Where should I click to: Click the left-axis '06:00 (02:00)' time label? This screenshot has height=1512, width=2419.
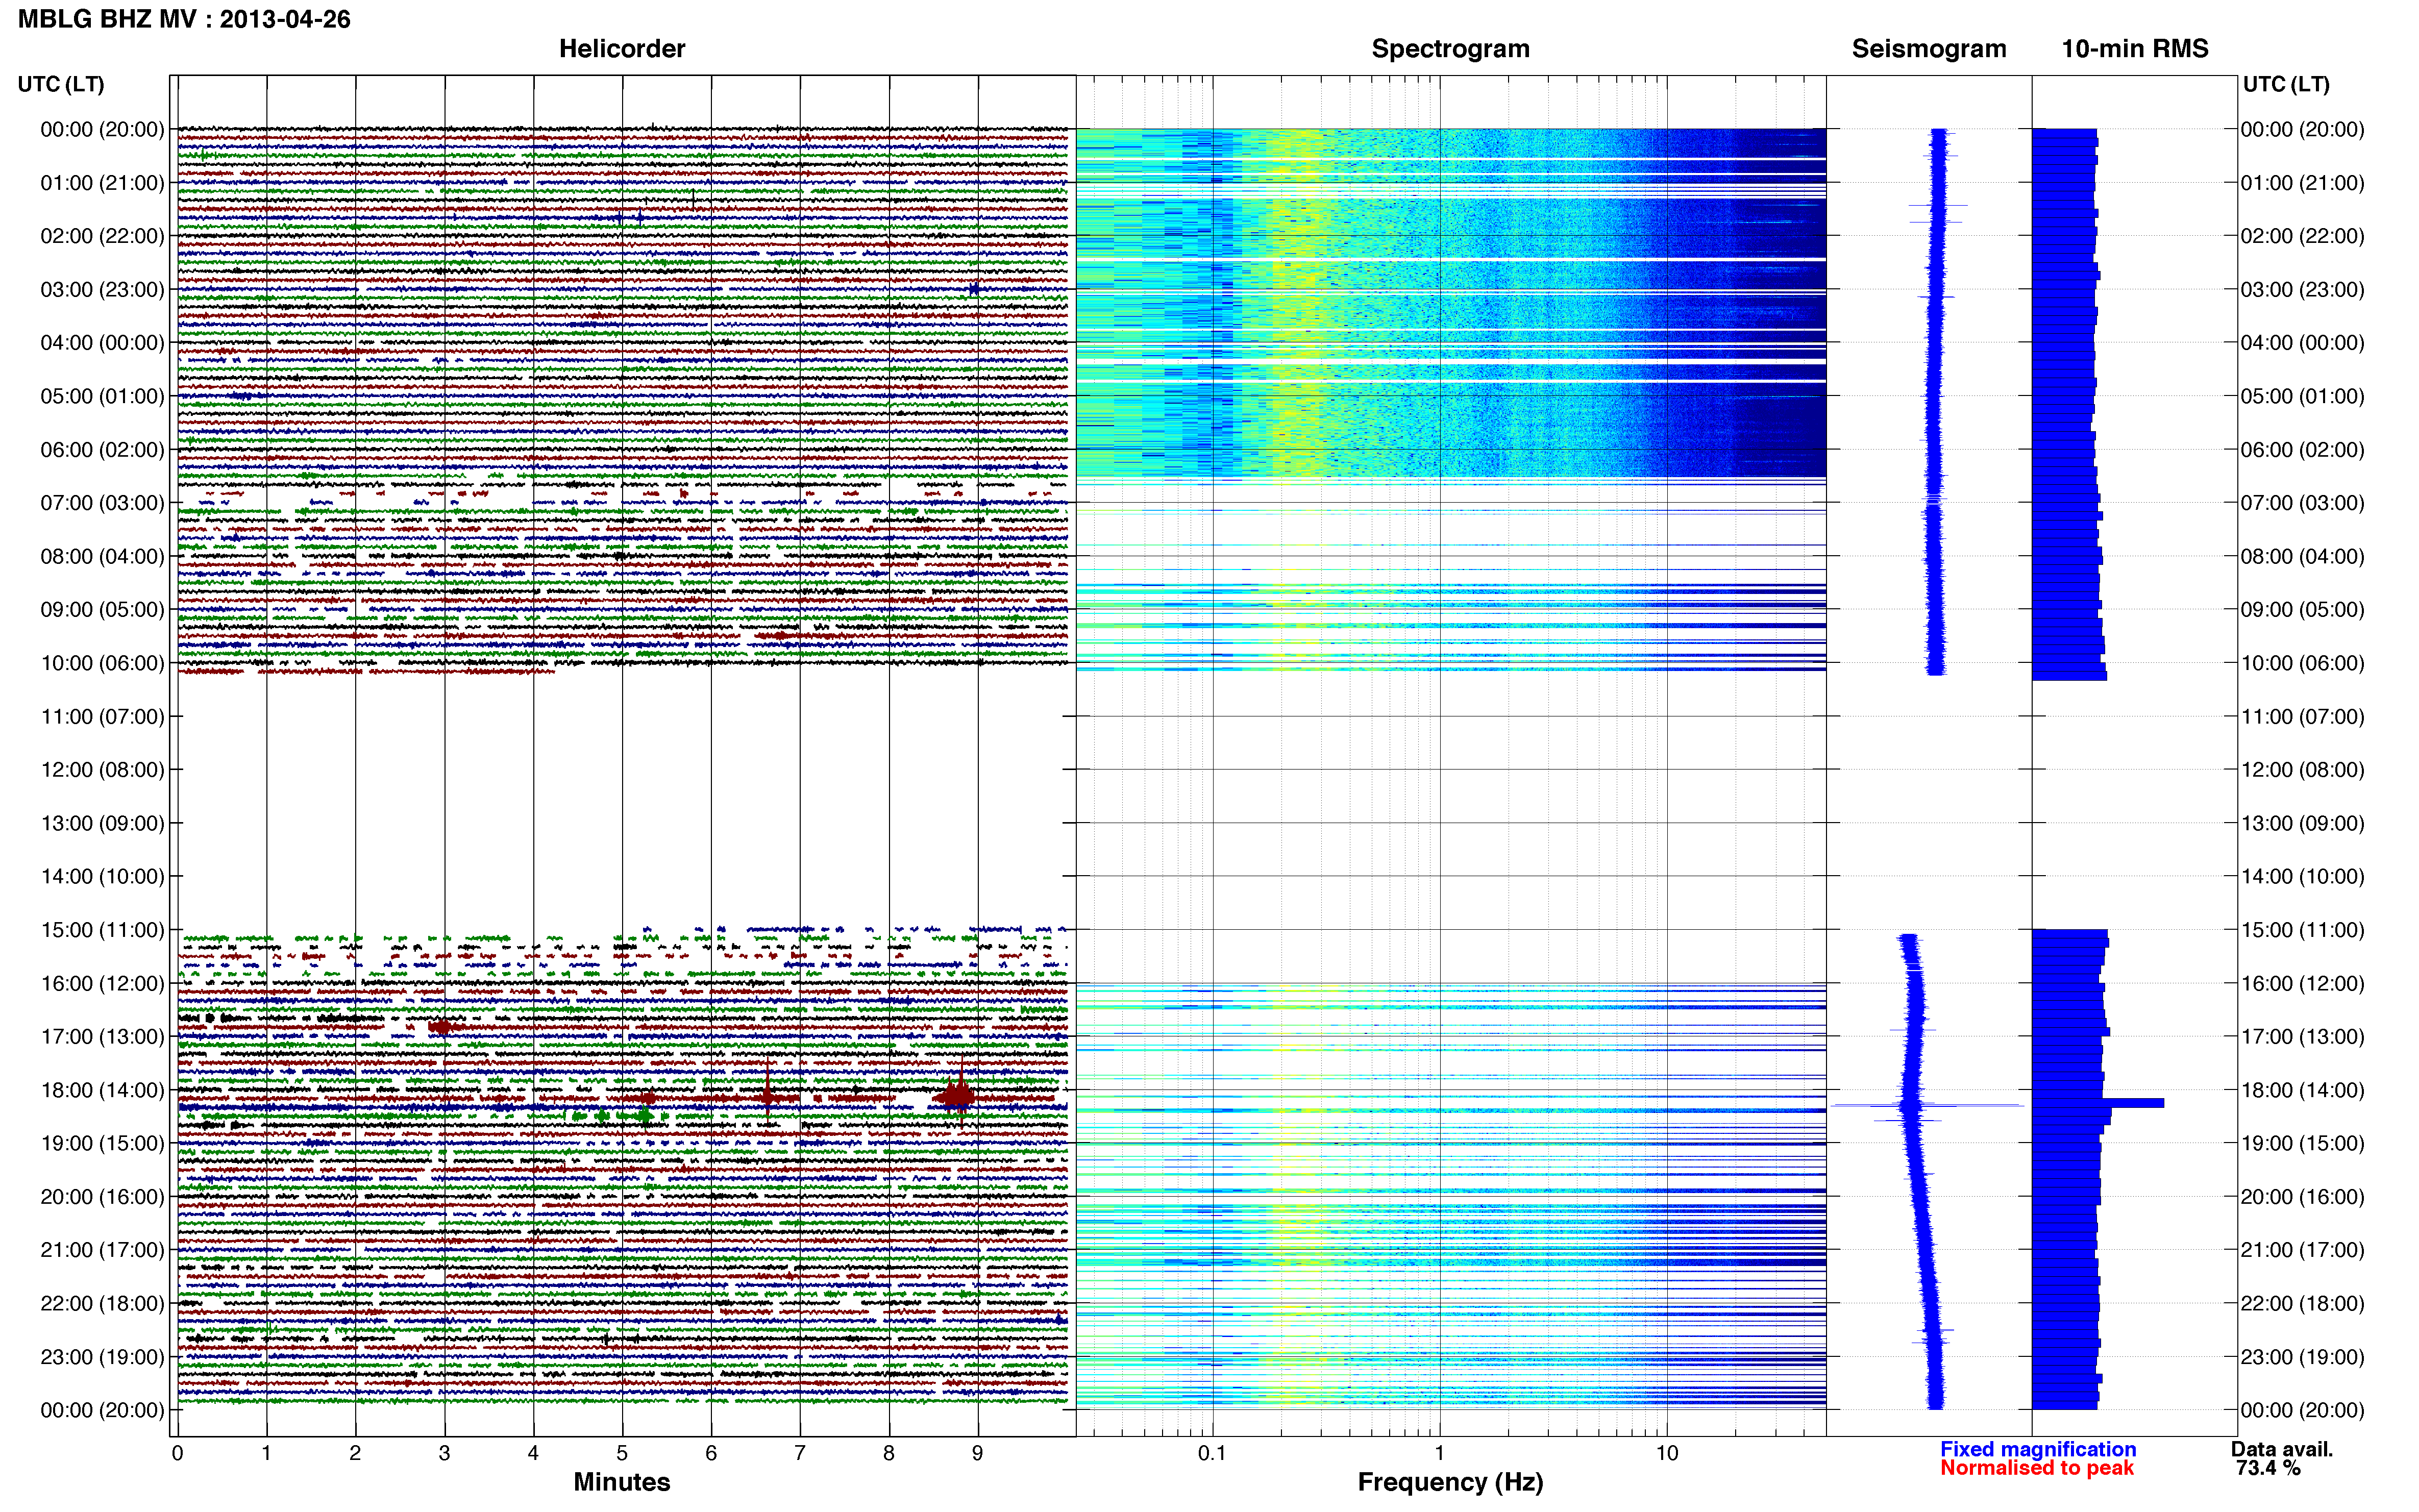[102, 450]
